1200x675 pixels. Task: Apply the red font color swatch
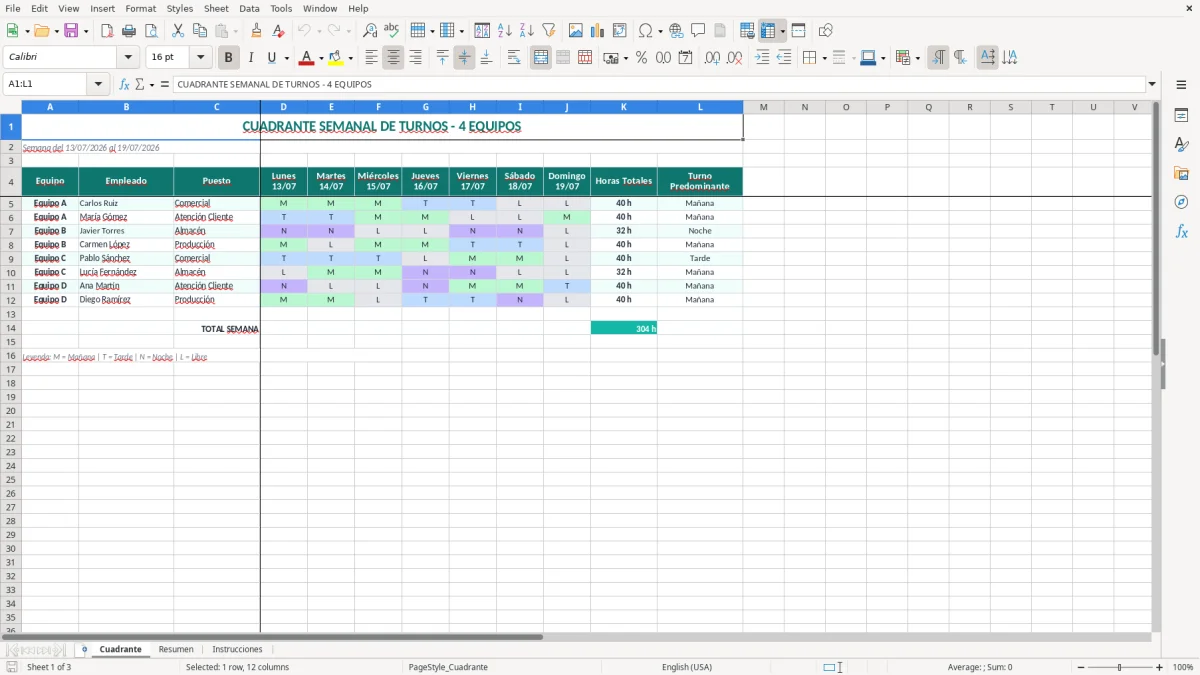click(x=307, y=58)
